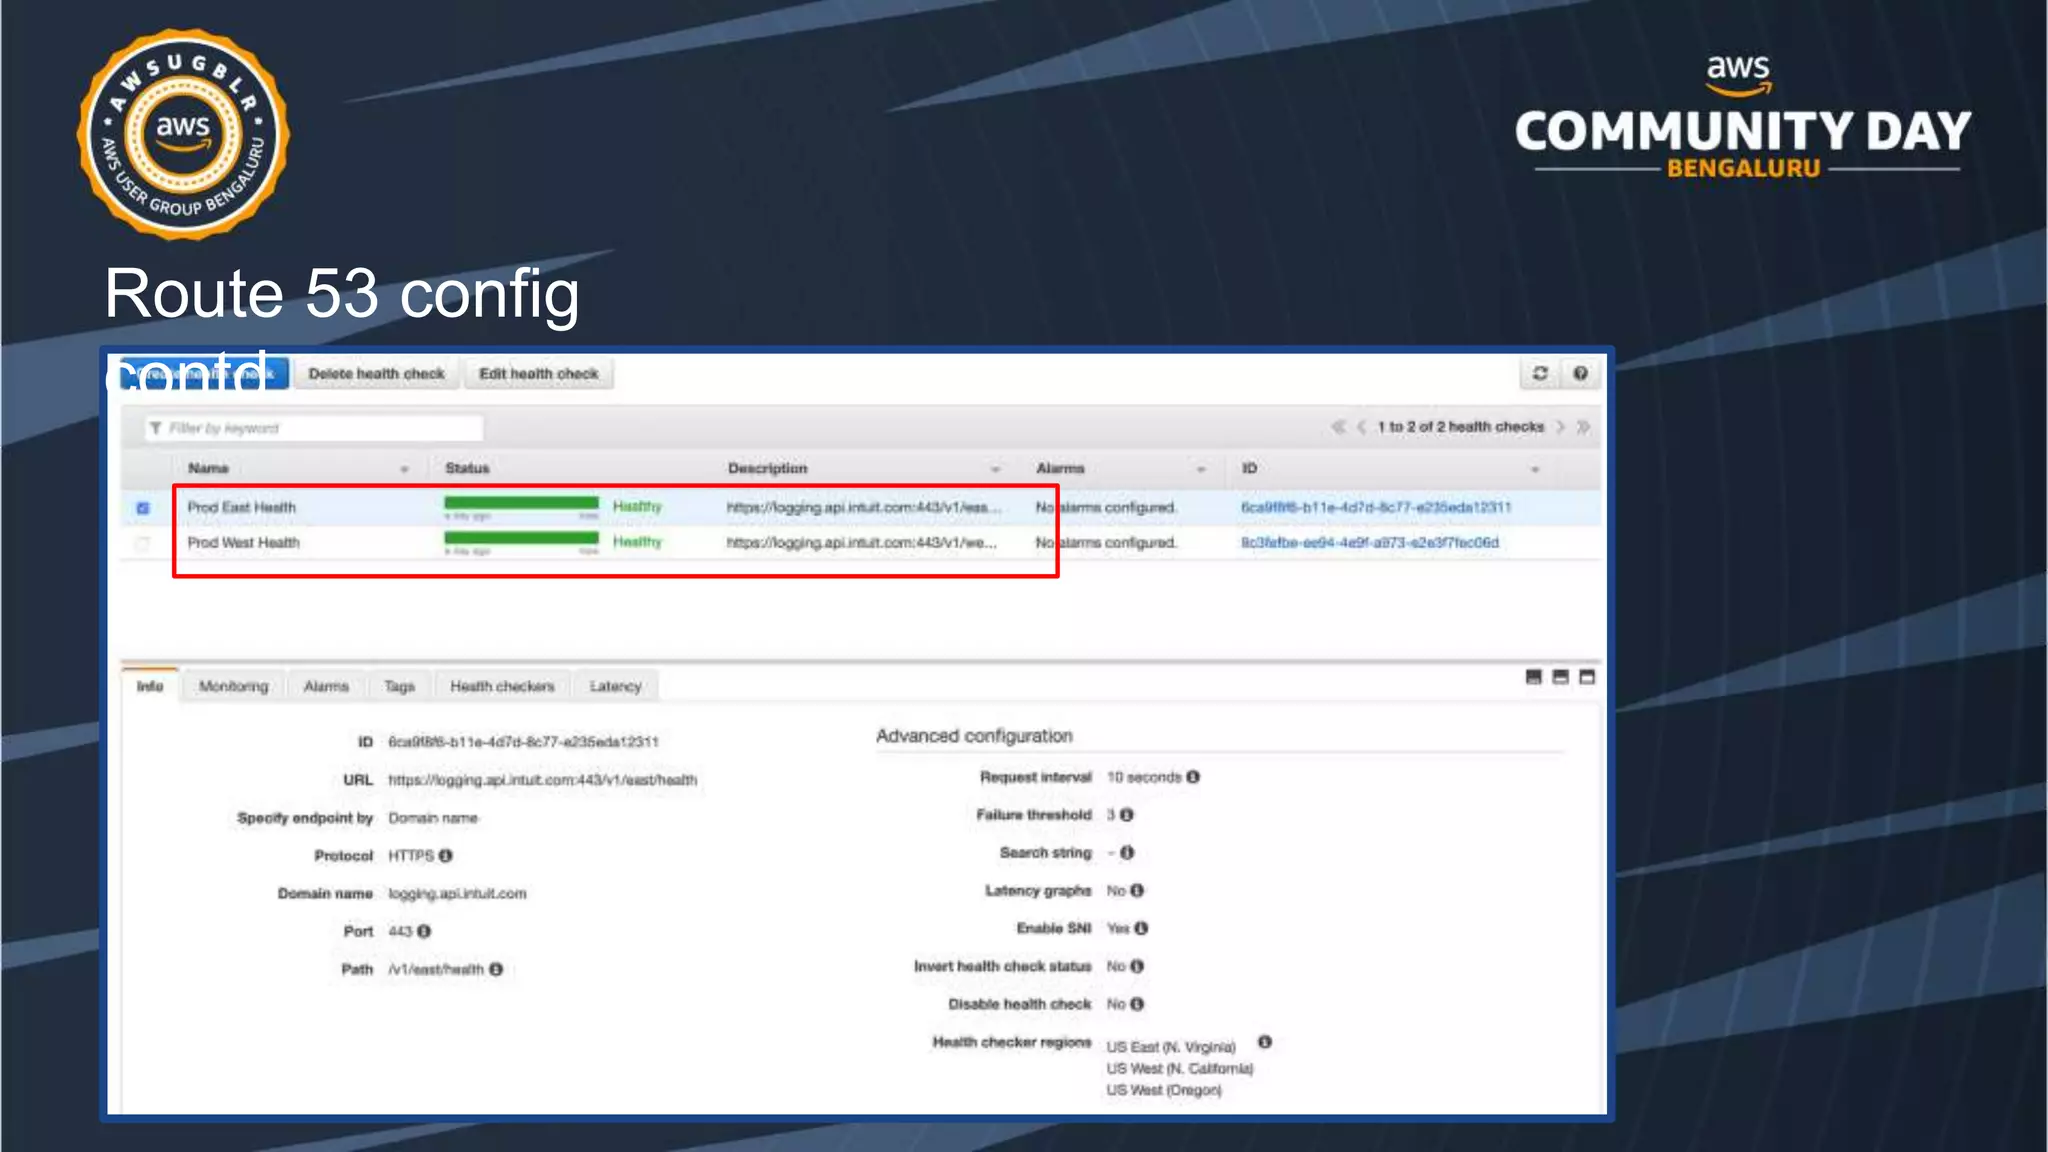The image size is (2048, 1152).
Task: Switch to the Alarms tab
Action: point(326,686)
